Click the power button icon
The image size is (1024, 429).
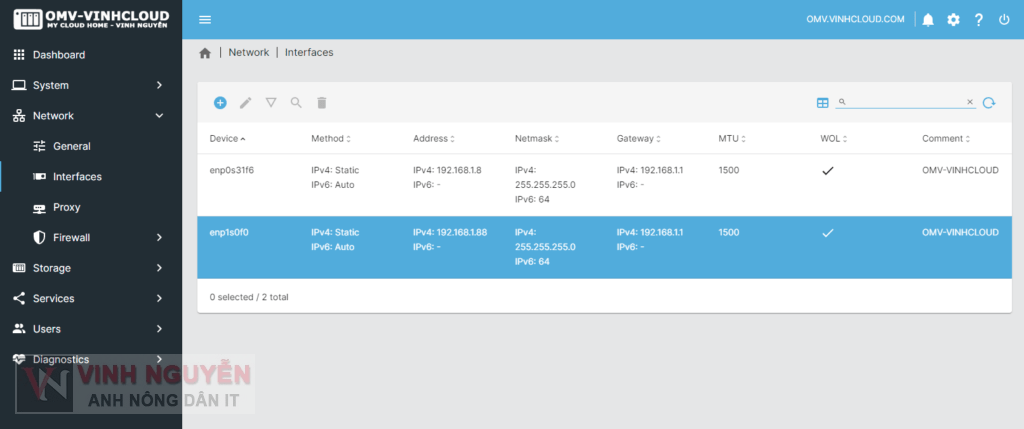click(x=1004, y=20)
